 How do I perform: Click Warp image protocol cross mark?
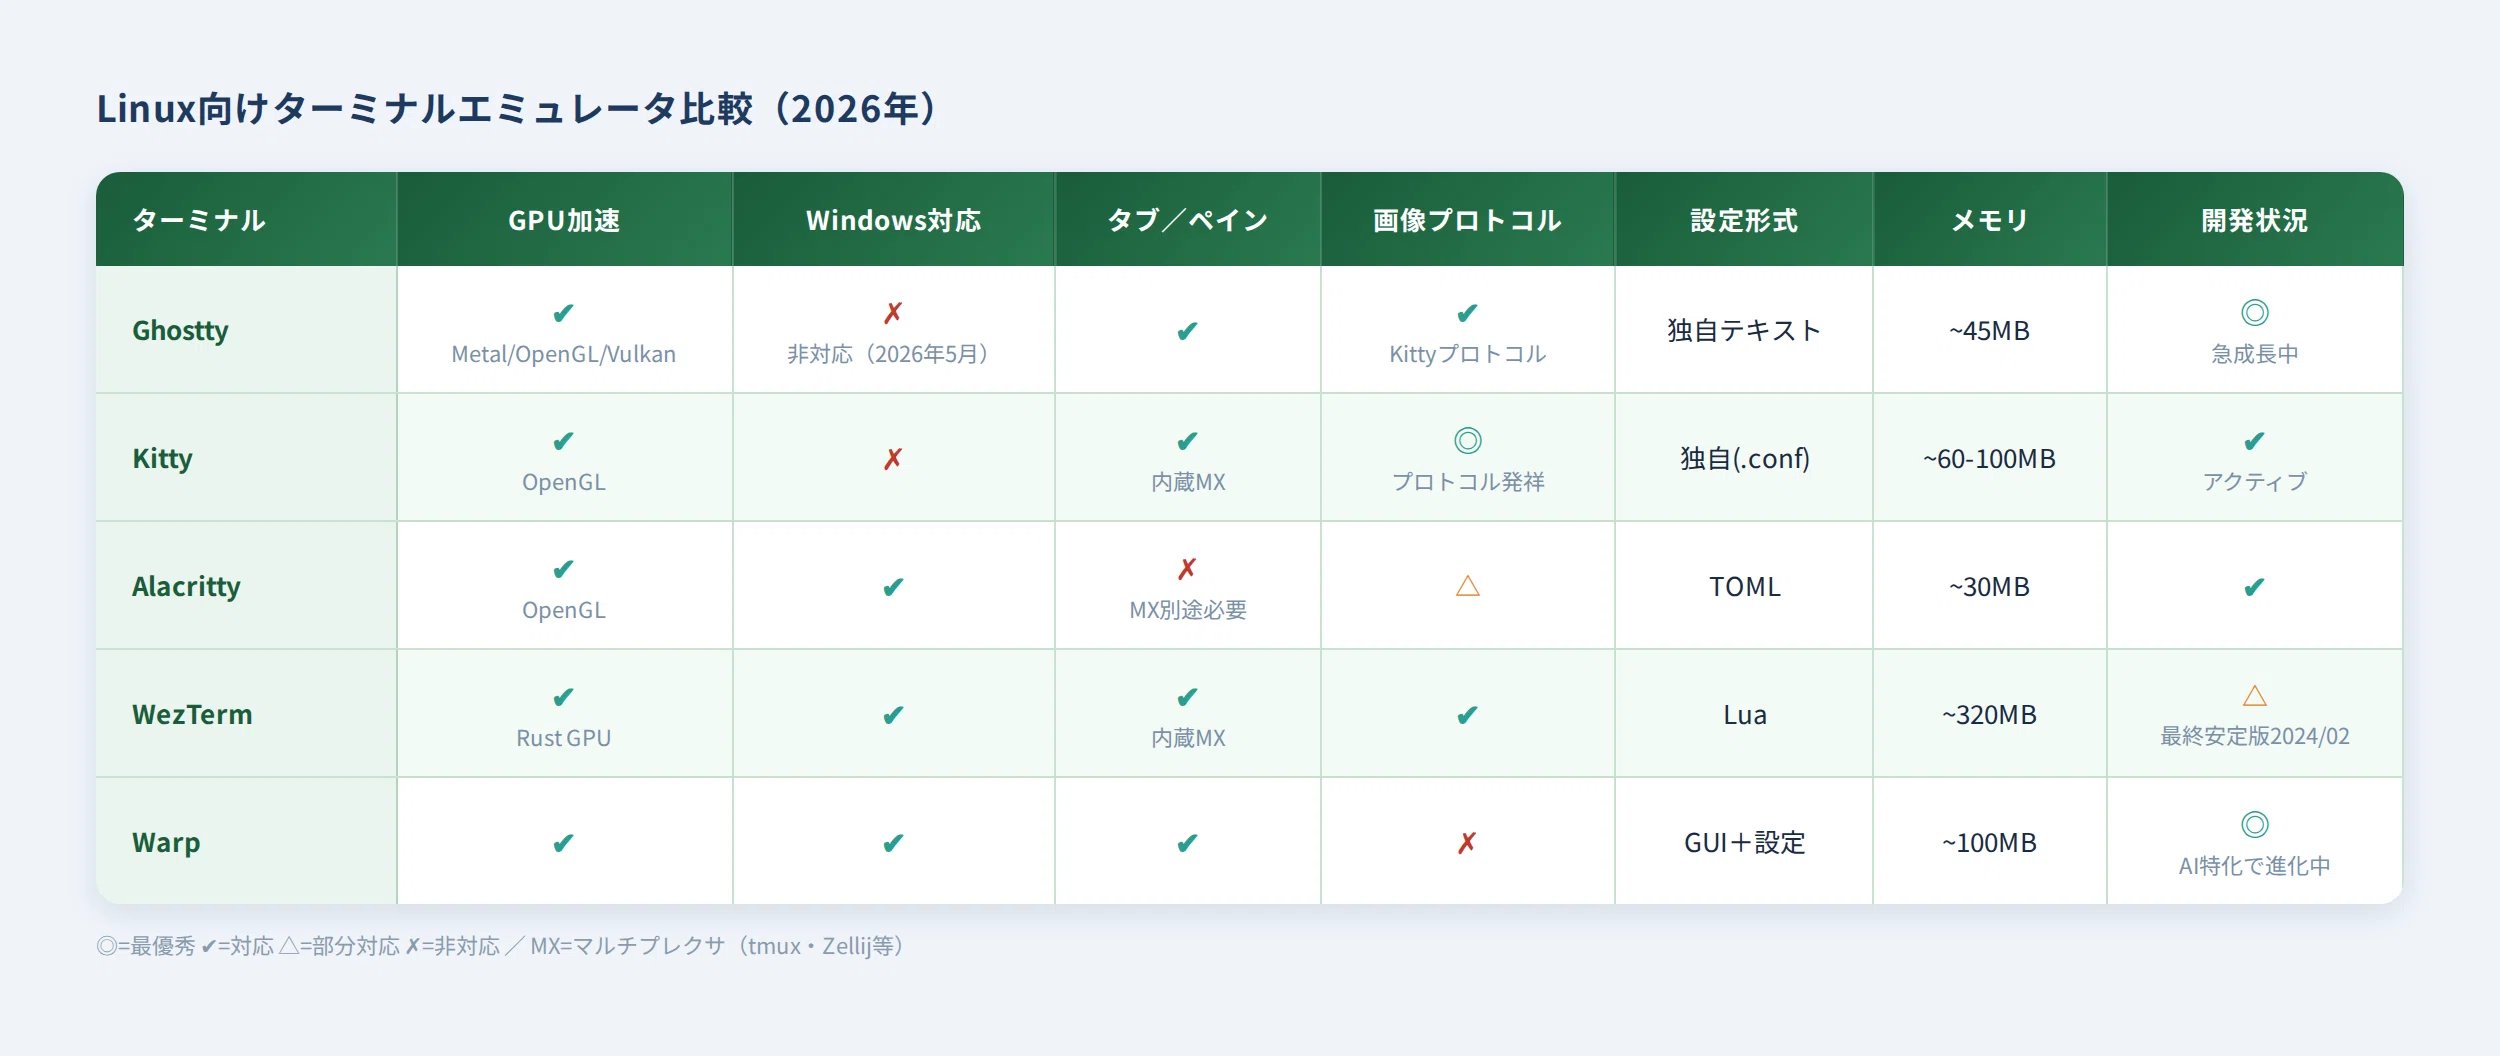click(x=1467, y=843)
